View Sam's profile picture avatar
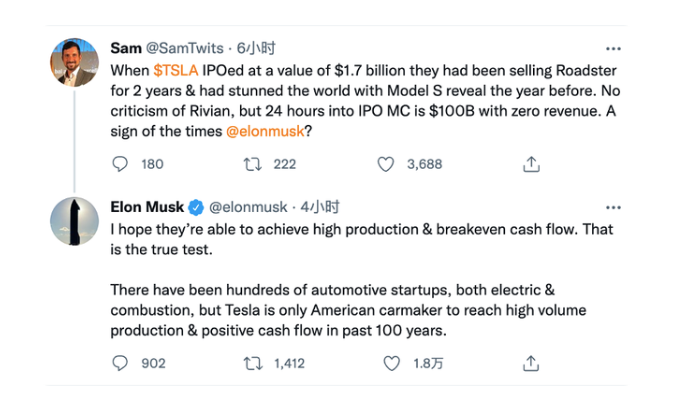Image resolution: width=678 pixels, height=394 pixels. [x=74, y=62]
